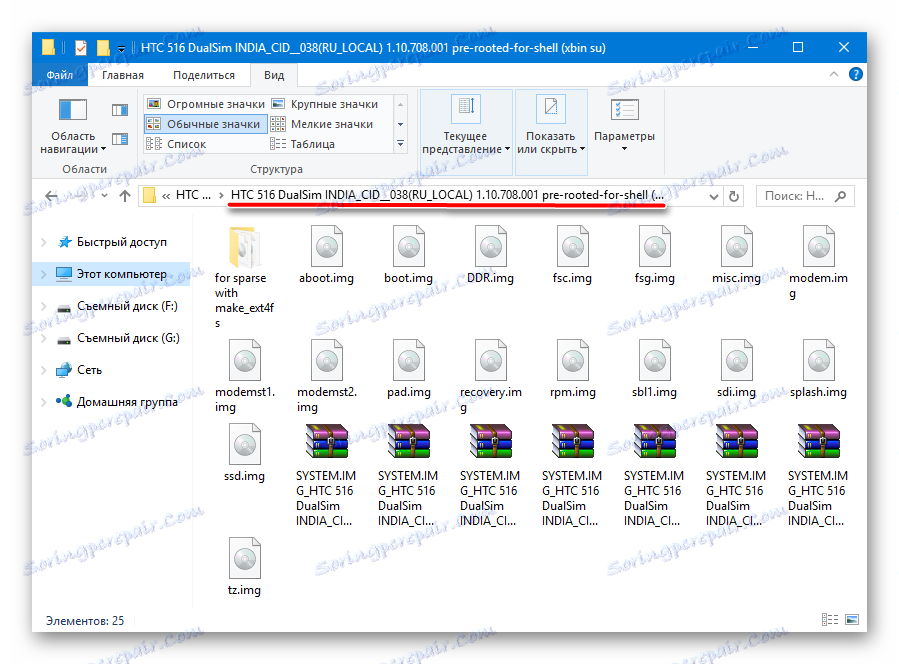Screen dimensions: 899x664
Task: Navigate back with the left arrow
Action: tap(51, 196)
